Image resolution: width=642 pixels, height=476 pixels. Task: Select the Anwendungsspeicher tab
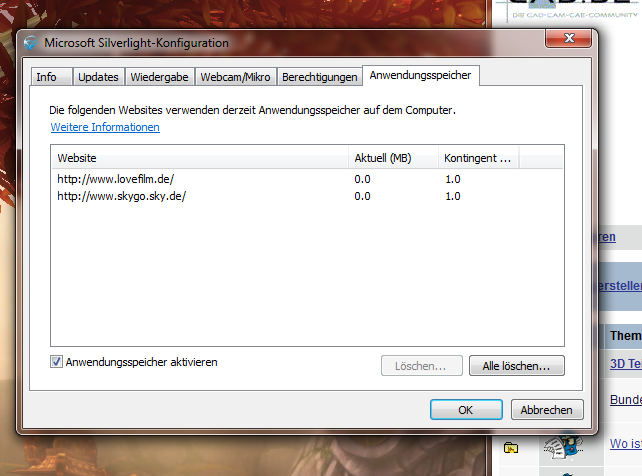click(420, 75)
